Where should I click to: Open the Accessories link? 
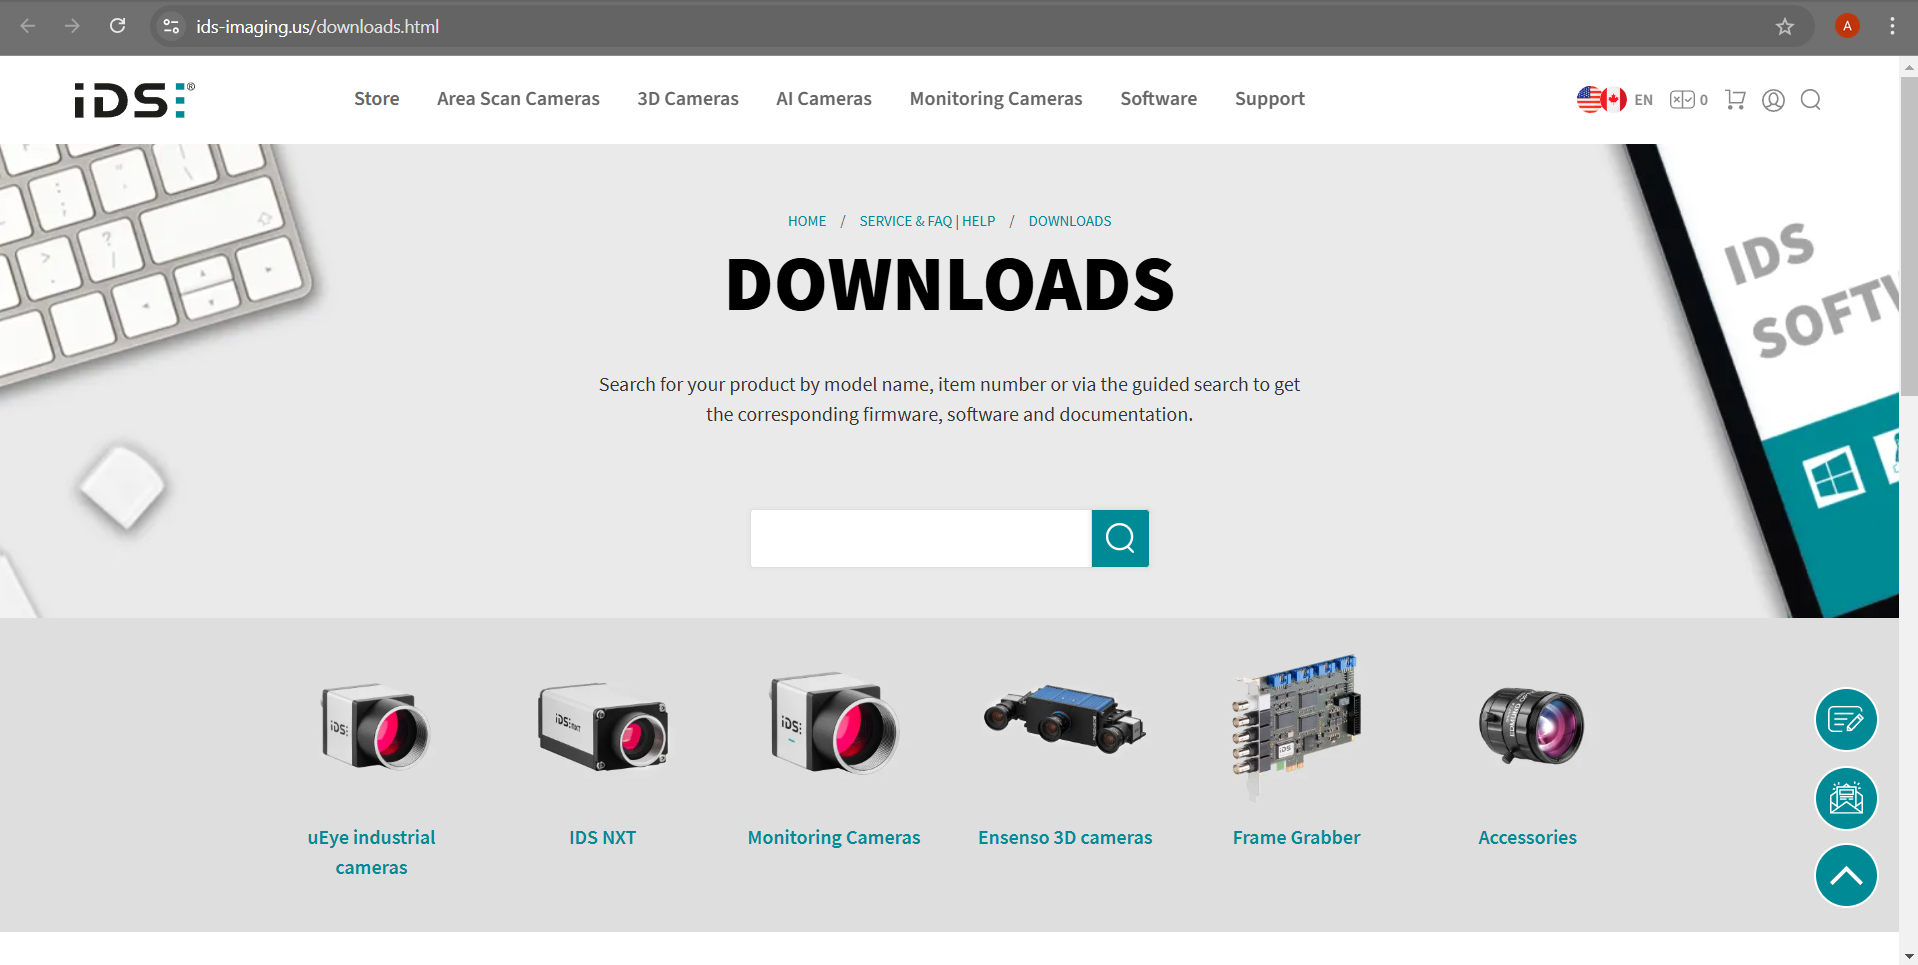point(1527,838)
